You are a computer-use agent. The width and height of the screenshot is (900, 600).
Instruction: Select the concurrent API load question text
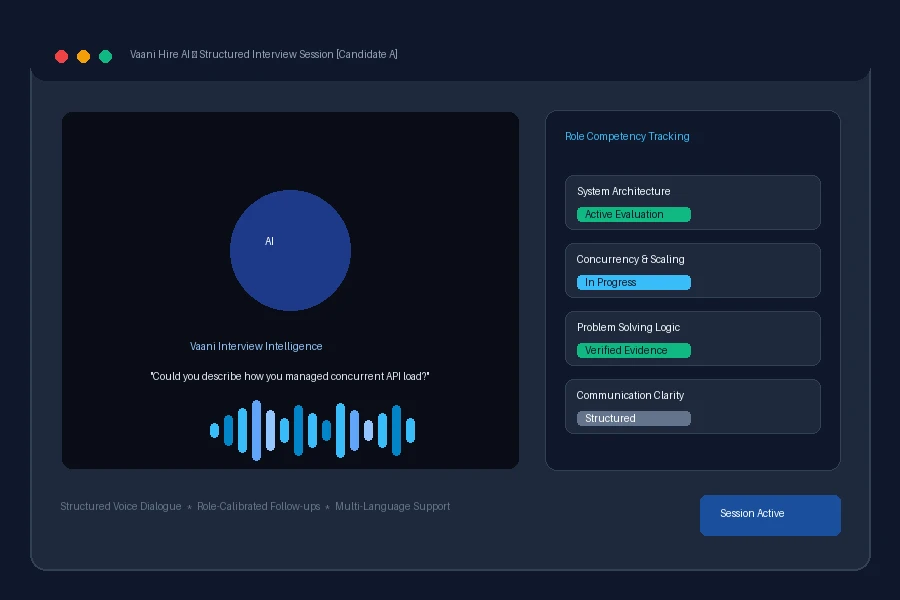click(290, 376)
